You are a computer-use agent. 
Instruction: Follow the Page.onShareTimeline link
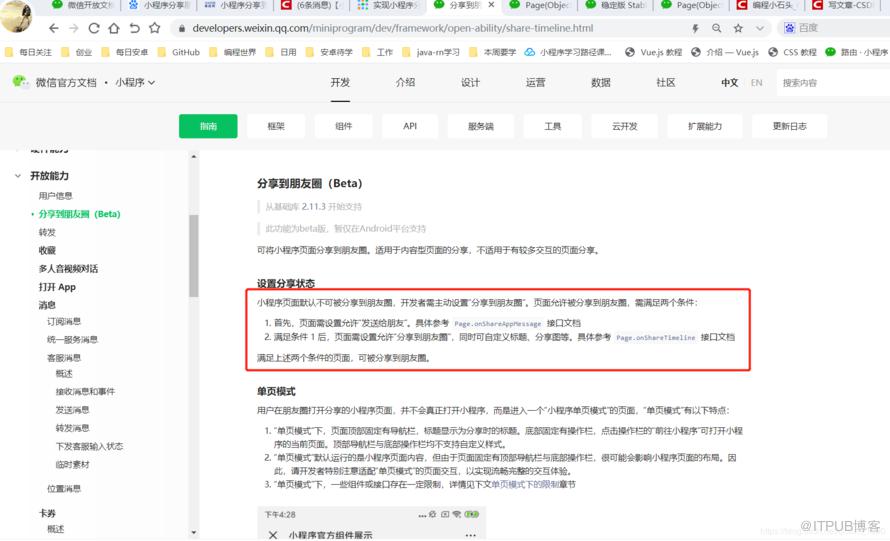[x=656, y=337]
